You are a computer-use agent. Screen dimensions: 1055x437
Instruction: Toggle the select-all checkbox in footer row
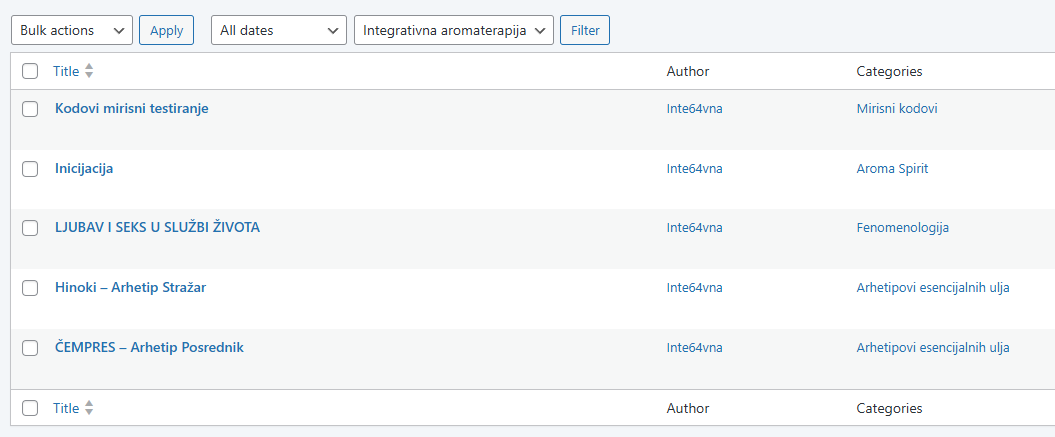[30, 408]
